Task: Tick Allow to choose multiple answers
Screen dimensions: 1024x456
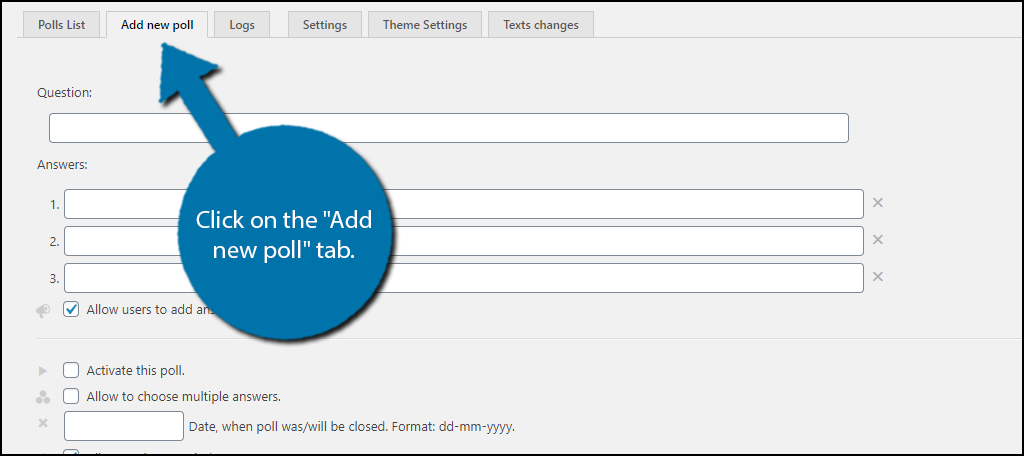Action: [x=72, y=396]
